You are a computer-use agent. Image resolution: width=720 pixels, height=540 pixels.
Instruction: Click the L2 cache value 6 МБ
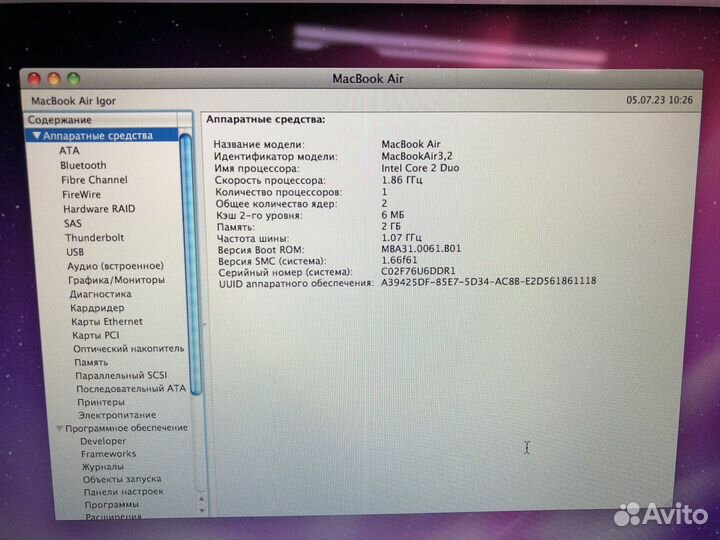point(393,215)
